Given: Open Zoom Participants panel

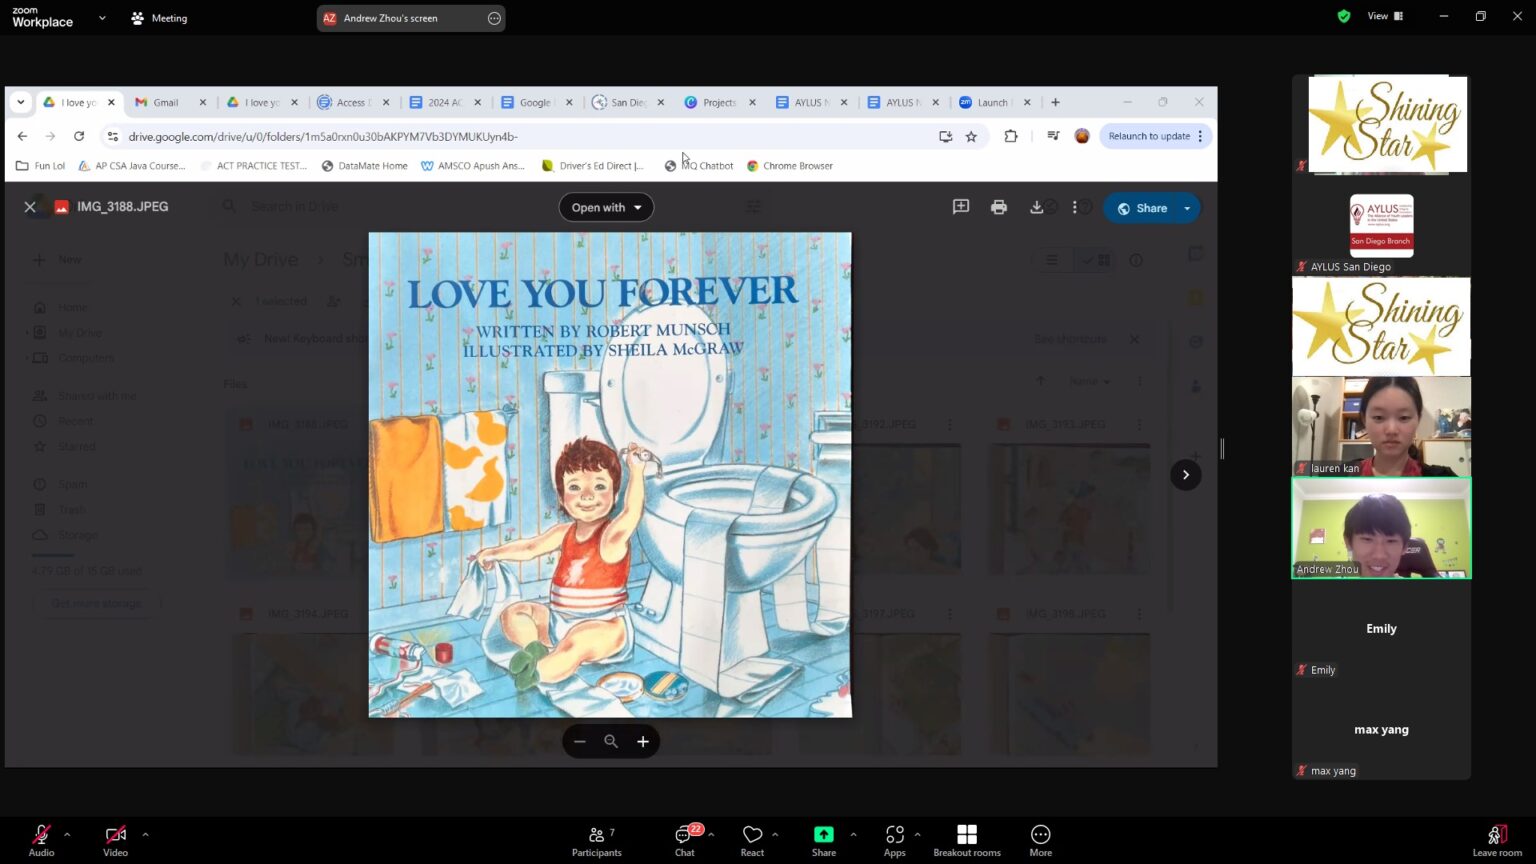Looking at the screenshot, I should pos(597,840).
